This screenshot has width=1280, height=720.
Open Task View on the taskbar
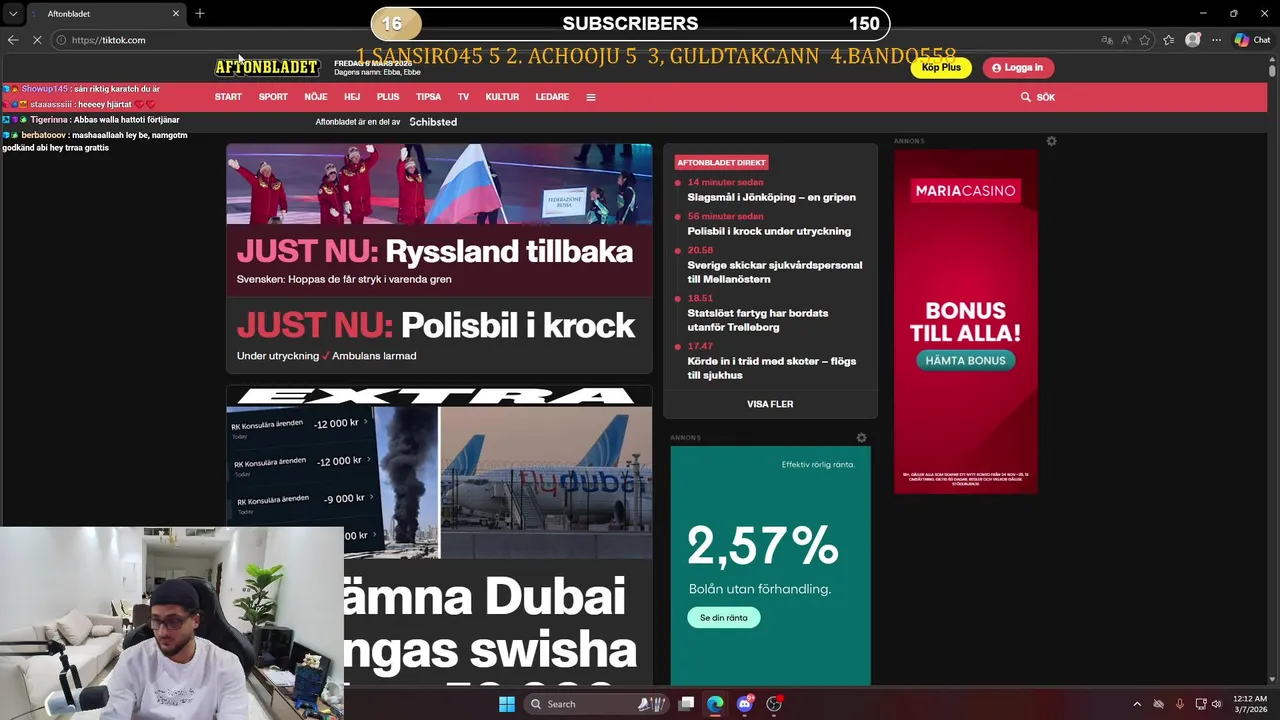pyautogui.click(x=686, y=704)
